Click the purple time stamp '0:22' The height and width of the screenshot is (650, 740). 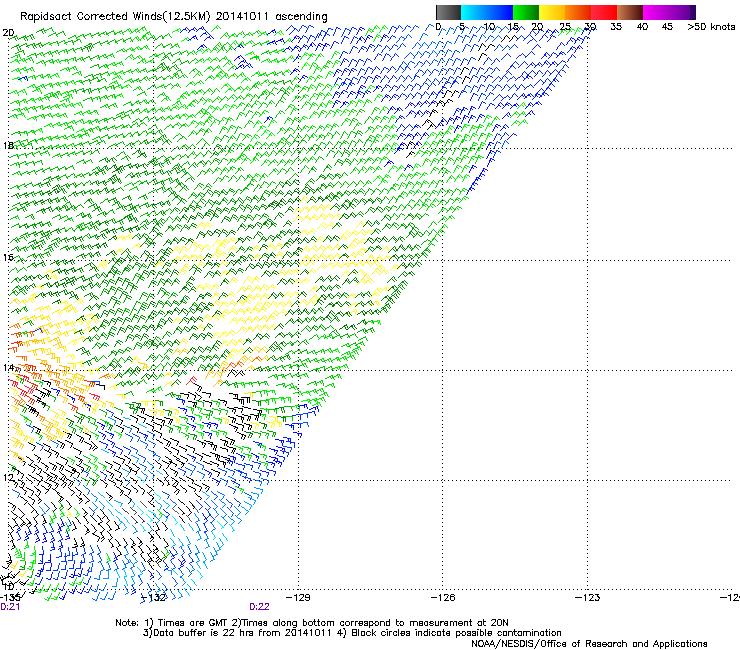coord(259,607)
